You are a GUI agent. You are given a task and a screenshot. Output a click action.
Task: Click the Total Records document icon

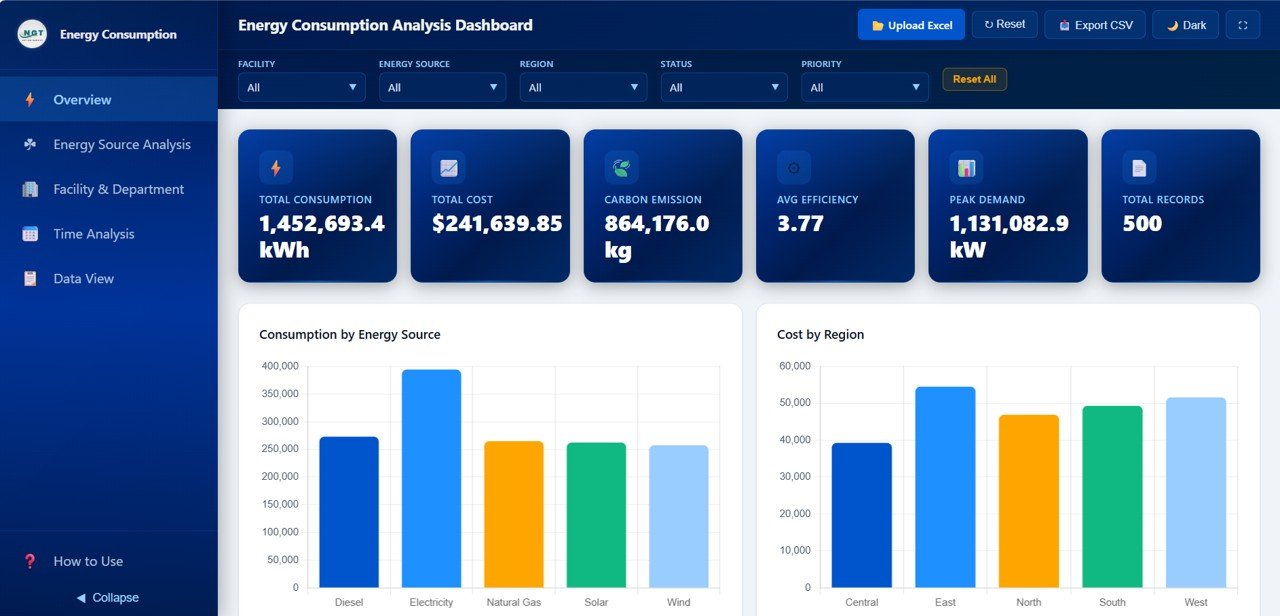click(1139, 168)
